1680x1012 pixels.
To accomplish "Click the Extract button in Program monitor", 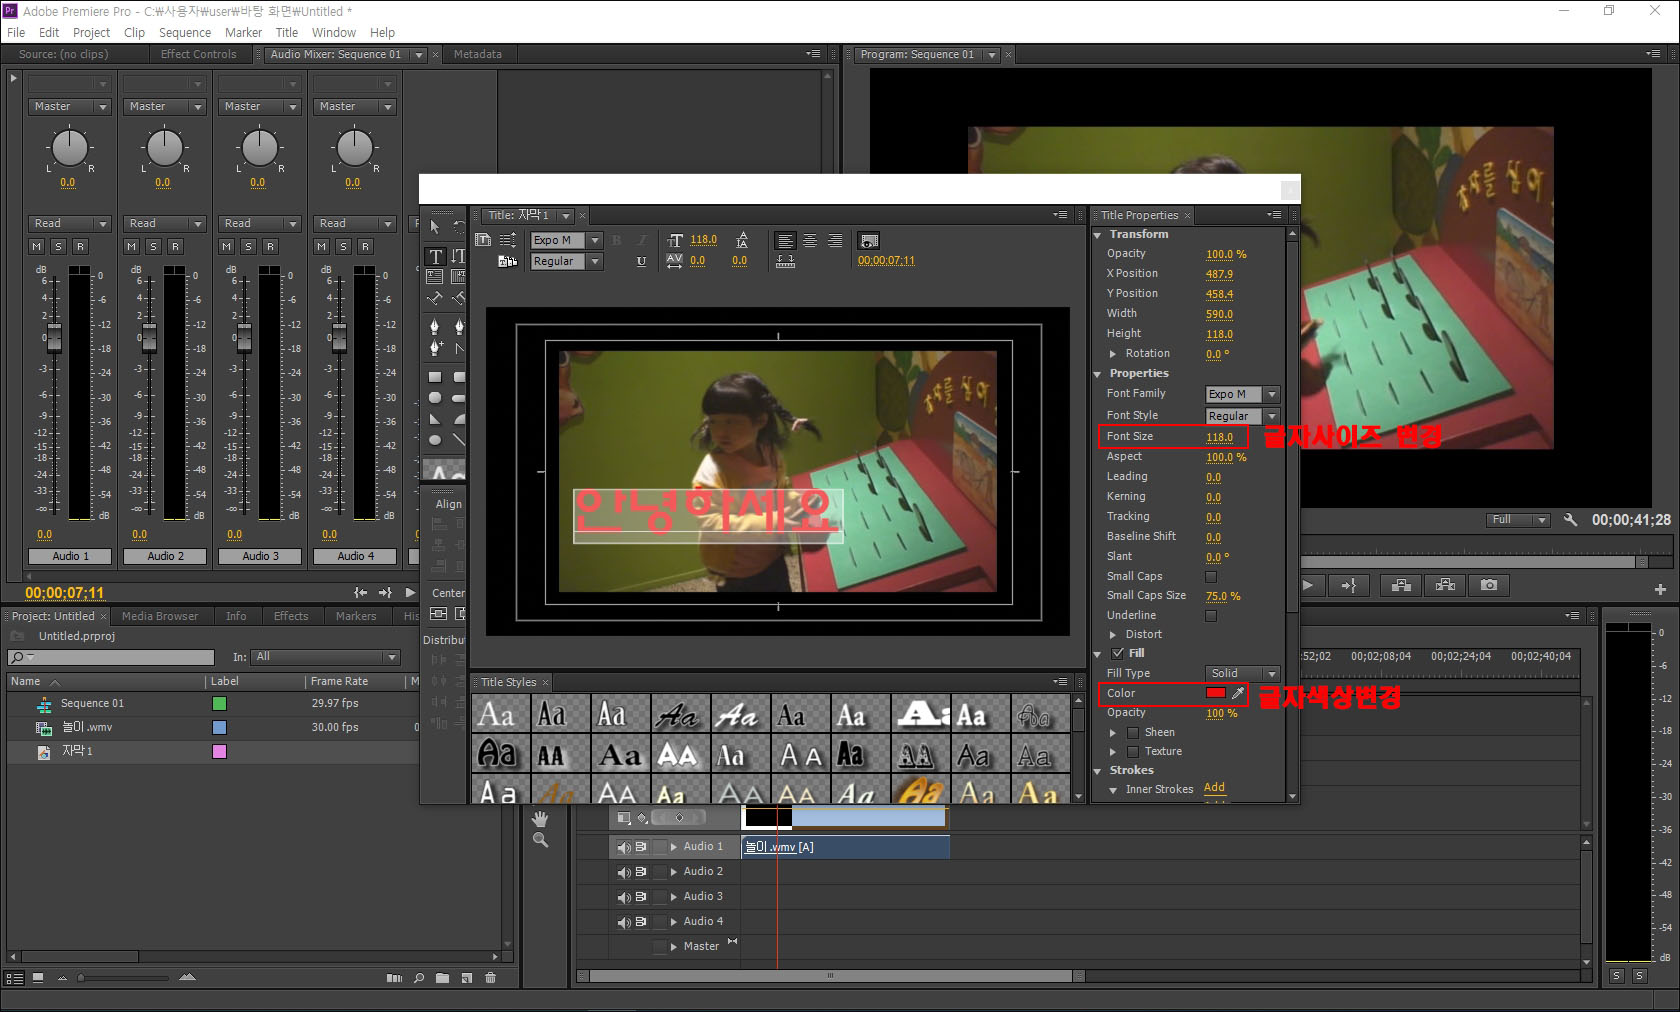I will [1445, 585].
